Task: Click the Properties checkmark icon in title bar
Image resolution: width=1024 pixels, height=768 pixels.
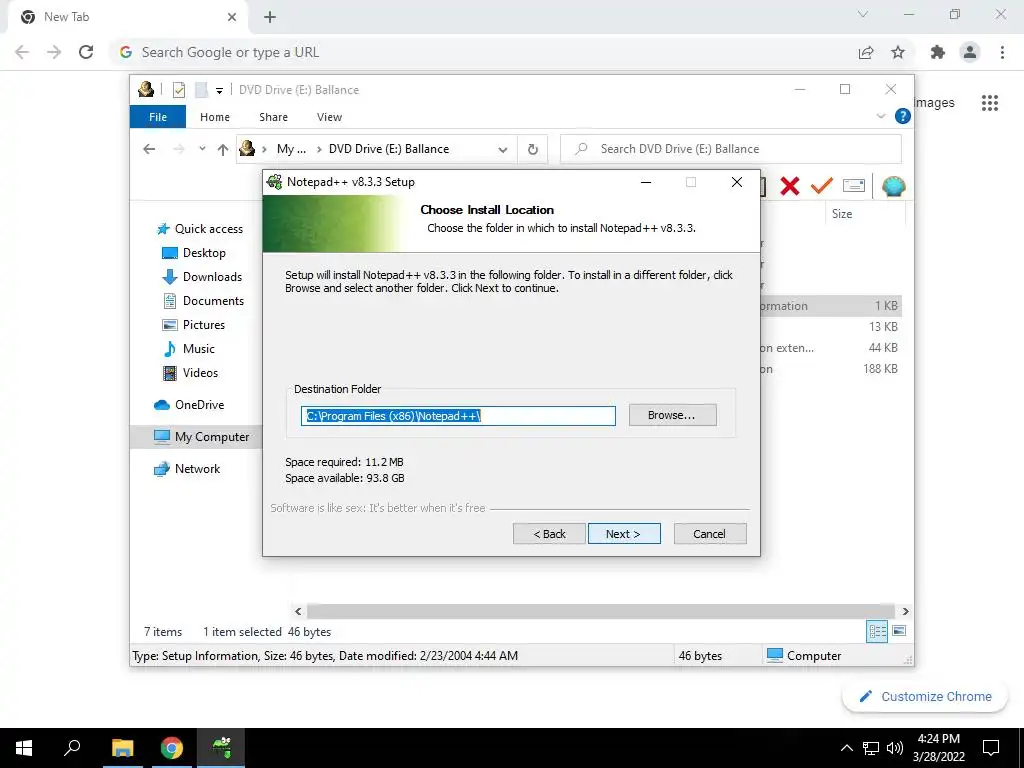Action: pos(178,89)
